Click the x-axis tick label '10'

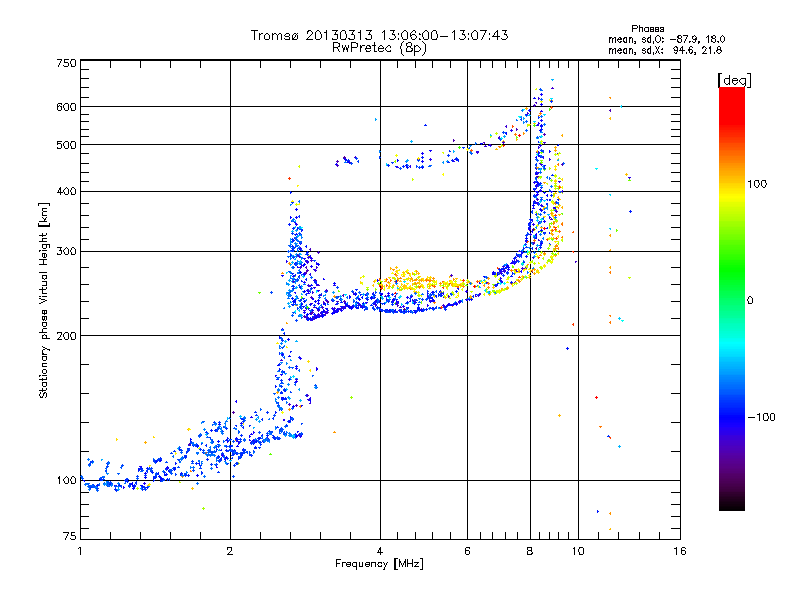pyautogui.click(x=578, y=551)
